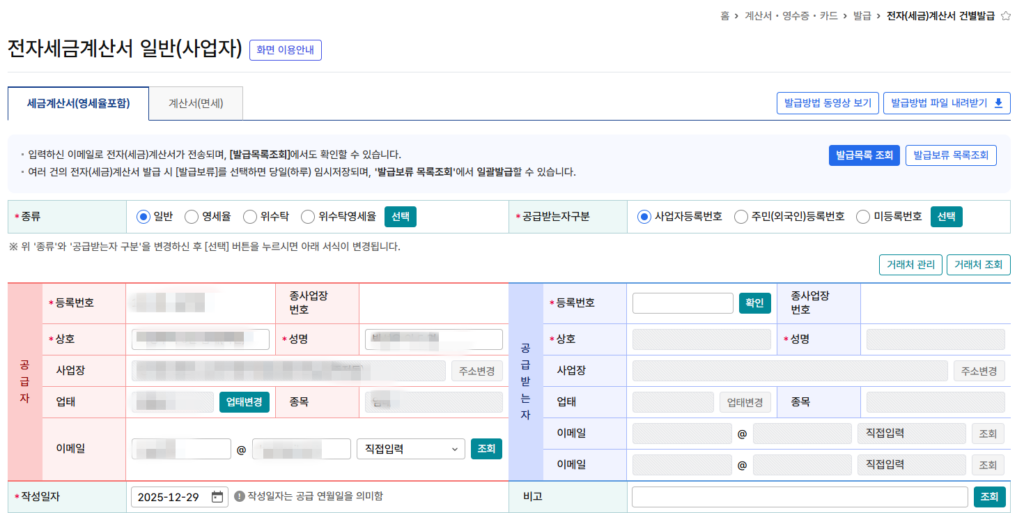Viewport: 1024px width, 513px height.
Task: Click the 화면 이용안내 button
Action: (285, 50)
